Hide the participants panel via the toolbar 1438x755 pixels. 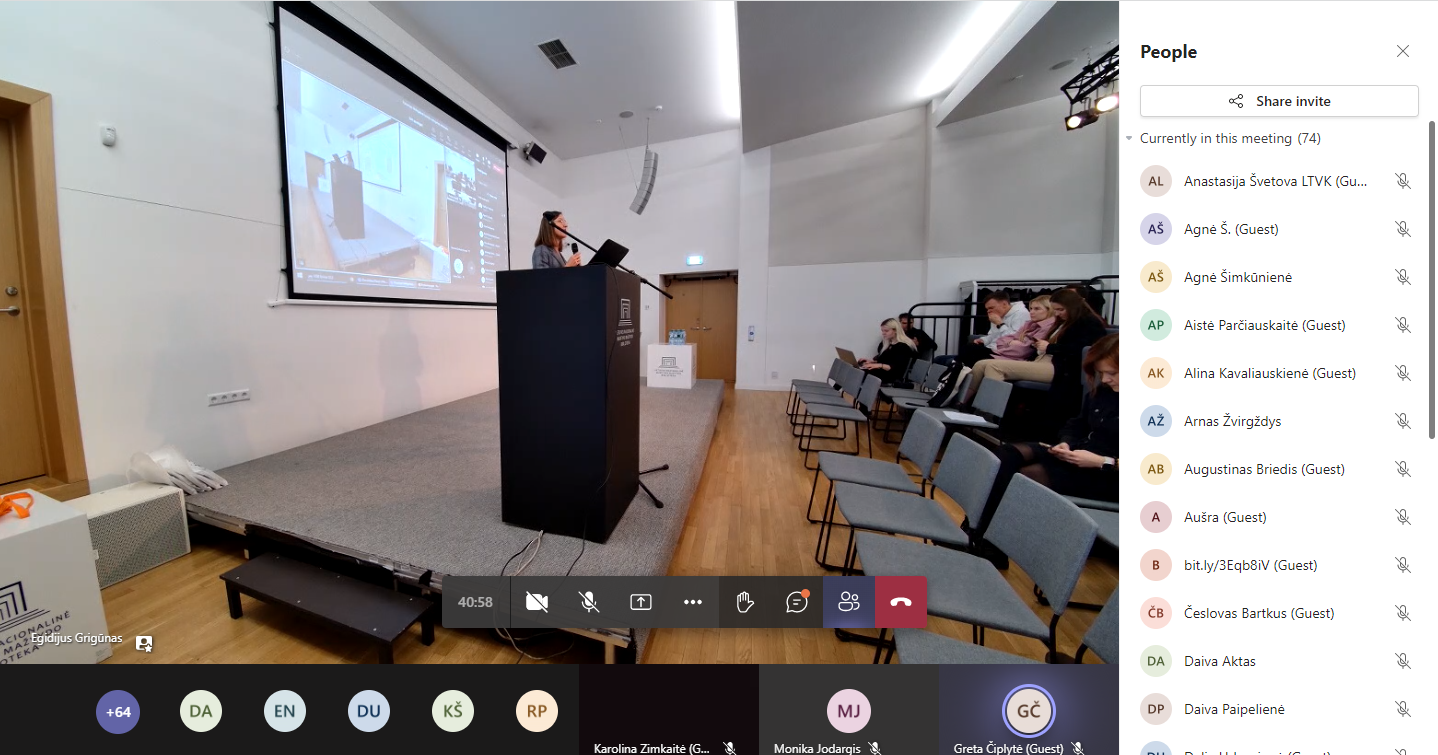pyautogui.click(x=849, y=602)
